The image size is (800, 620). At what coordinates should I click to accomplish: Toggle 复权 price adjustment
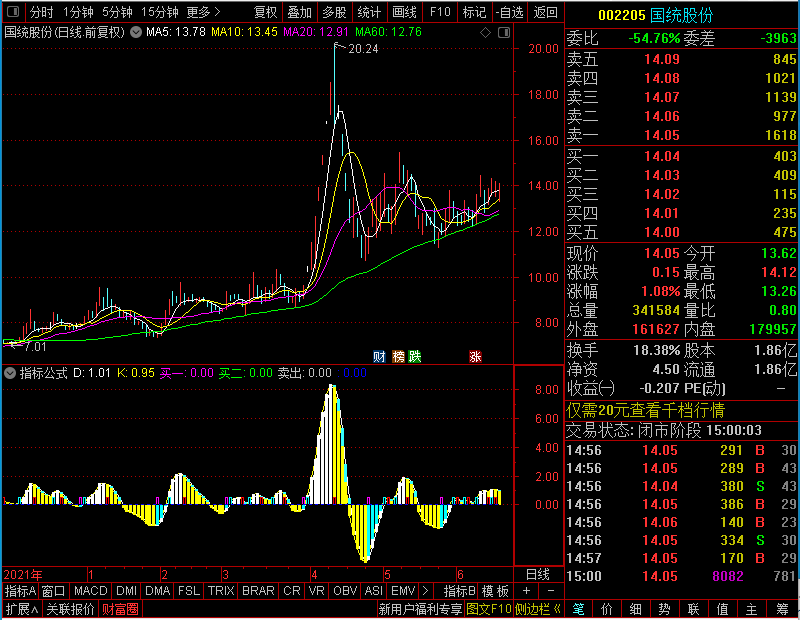(x=265, y=12)
